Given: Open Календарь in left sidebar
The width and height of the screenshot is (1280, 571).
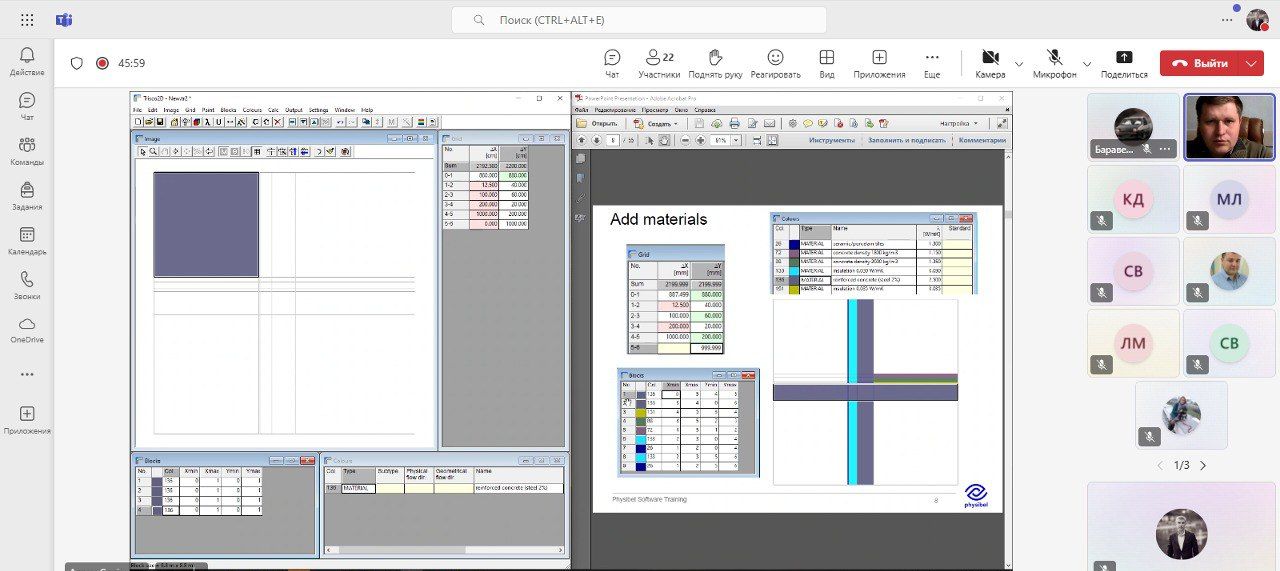Looking at the screenshot, I should 27,241.
